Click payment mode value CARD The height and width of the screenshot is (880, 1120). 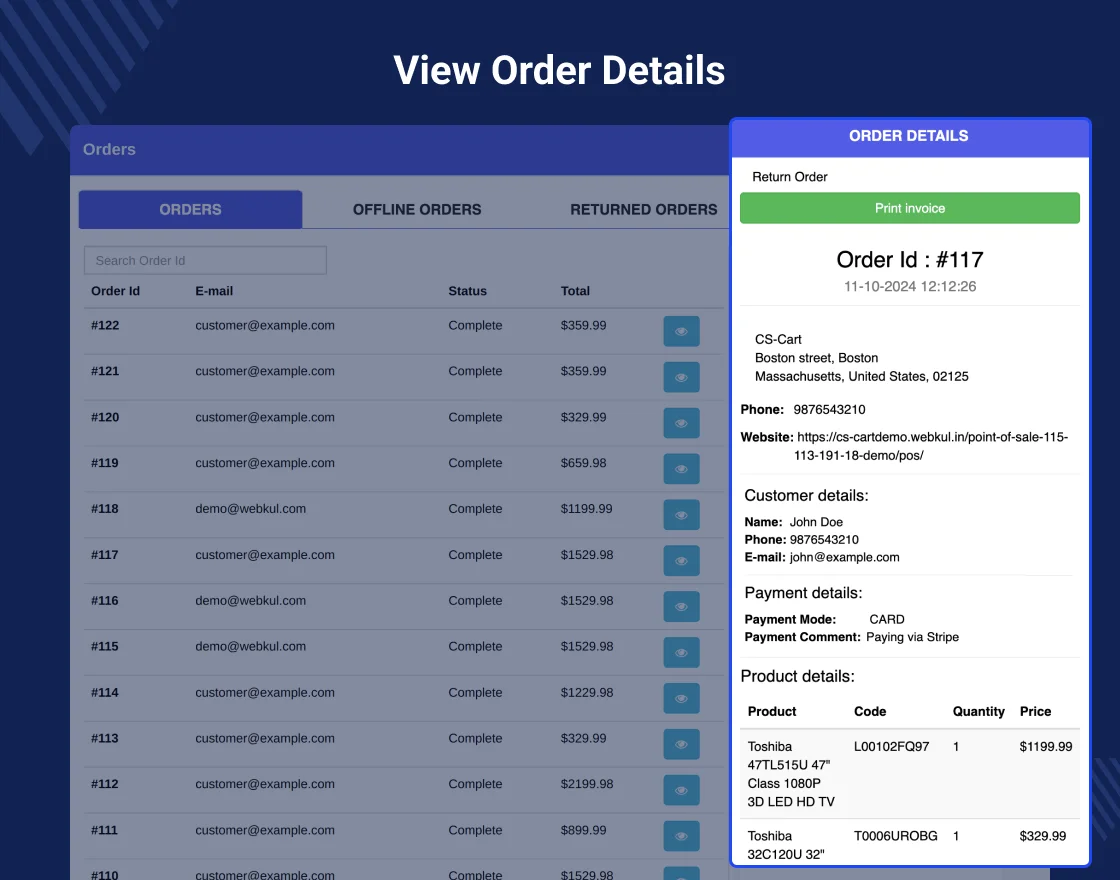click(x=886, y=619)
